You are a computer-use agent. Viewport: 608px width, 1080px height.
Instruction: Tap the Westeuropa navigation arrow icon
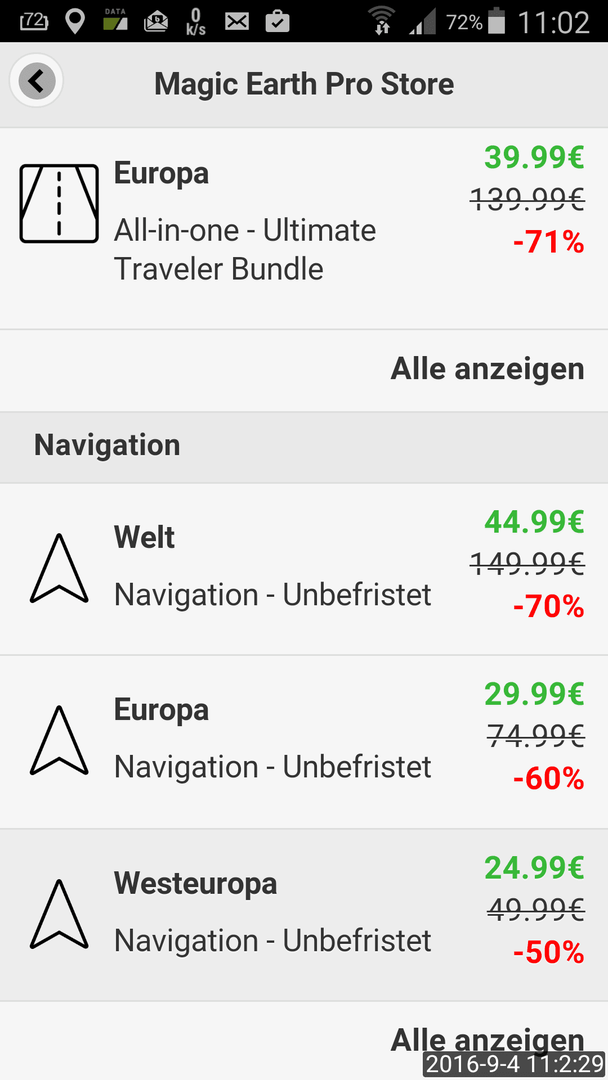tap(59, 914)
